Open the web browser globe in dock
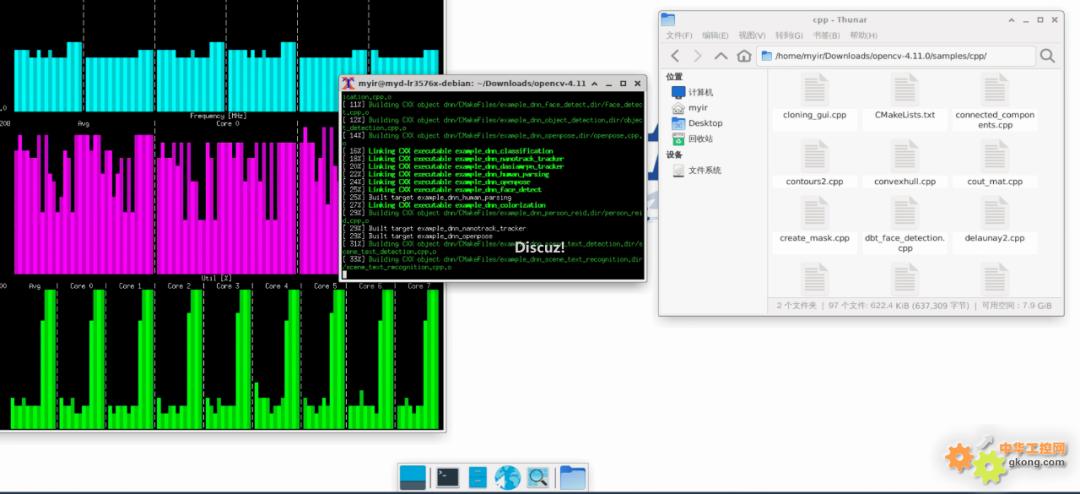Screen dimensions: 1080x494 508,478
